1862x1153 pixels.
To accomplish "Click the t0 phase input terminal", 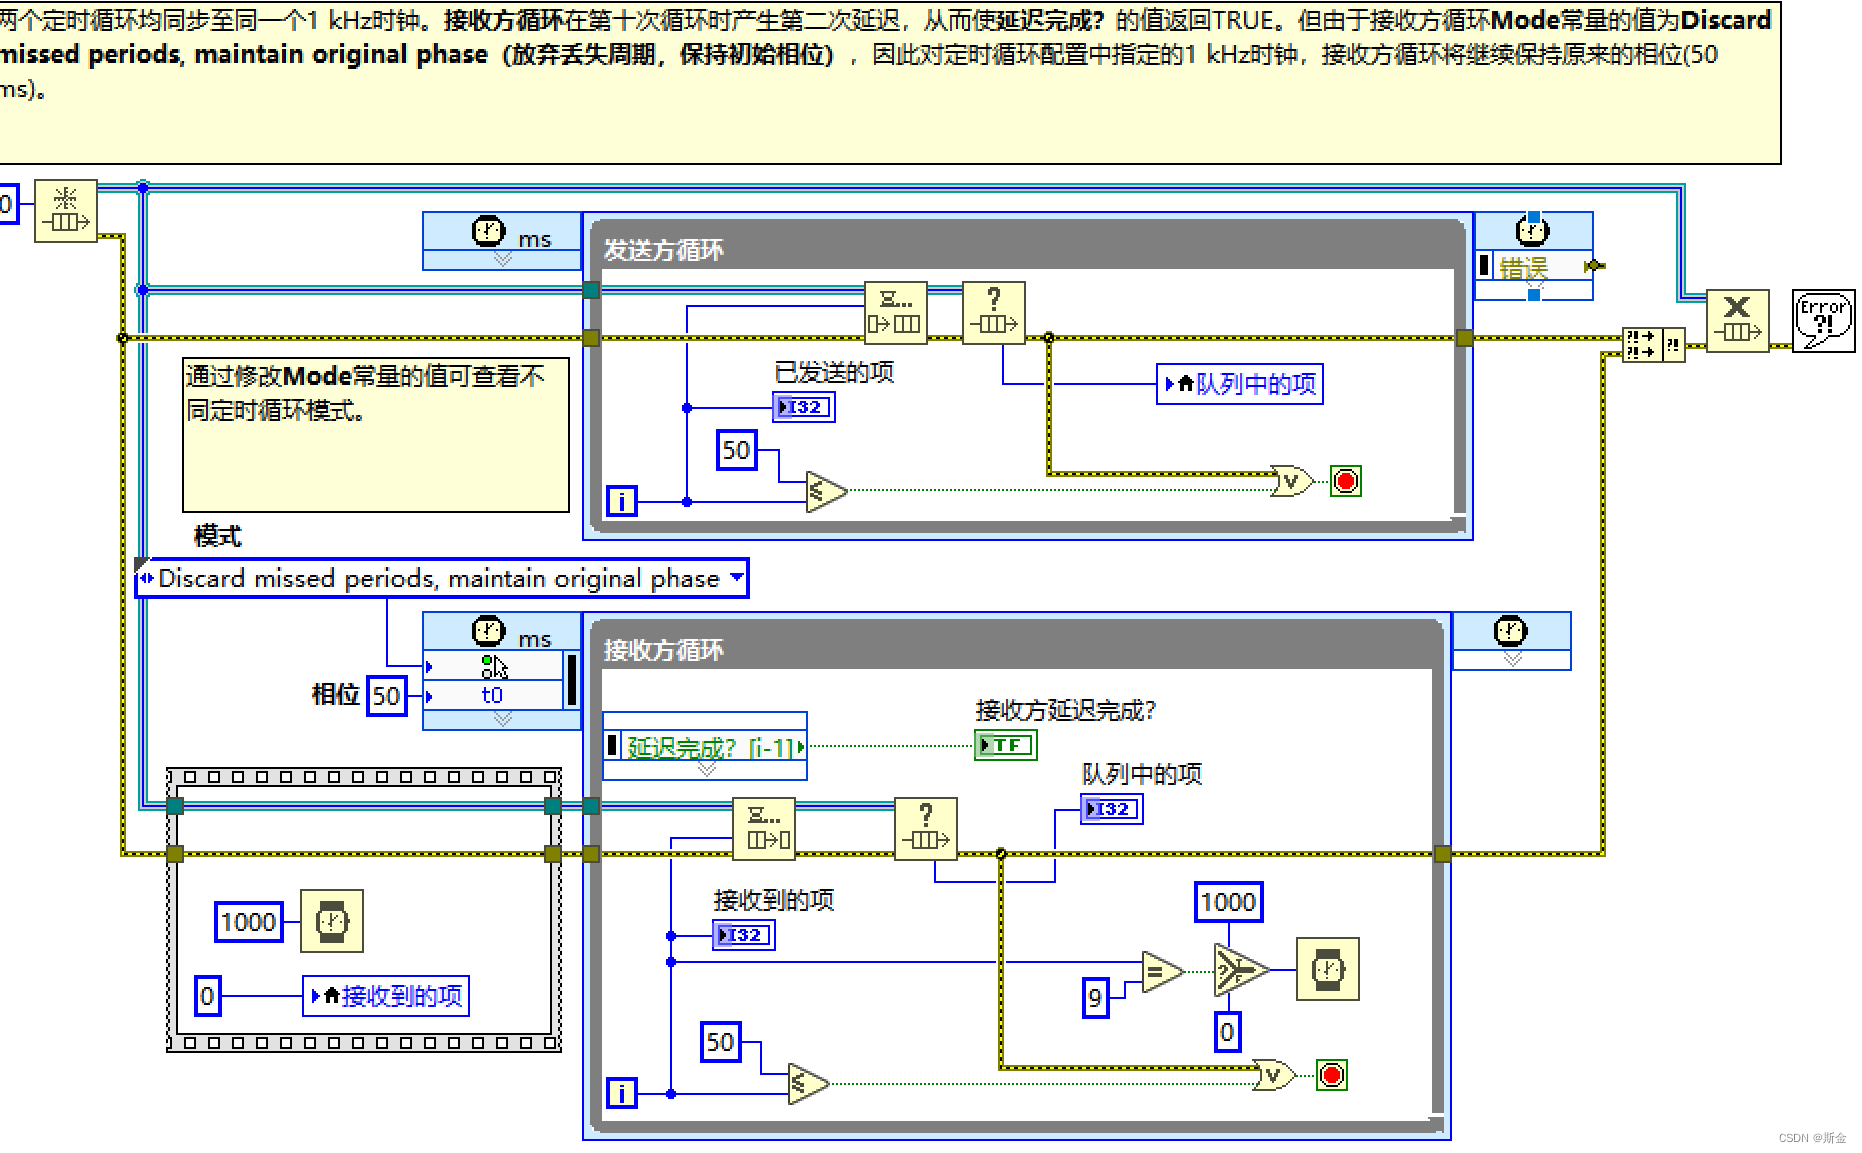I will click(494, 695).
